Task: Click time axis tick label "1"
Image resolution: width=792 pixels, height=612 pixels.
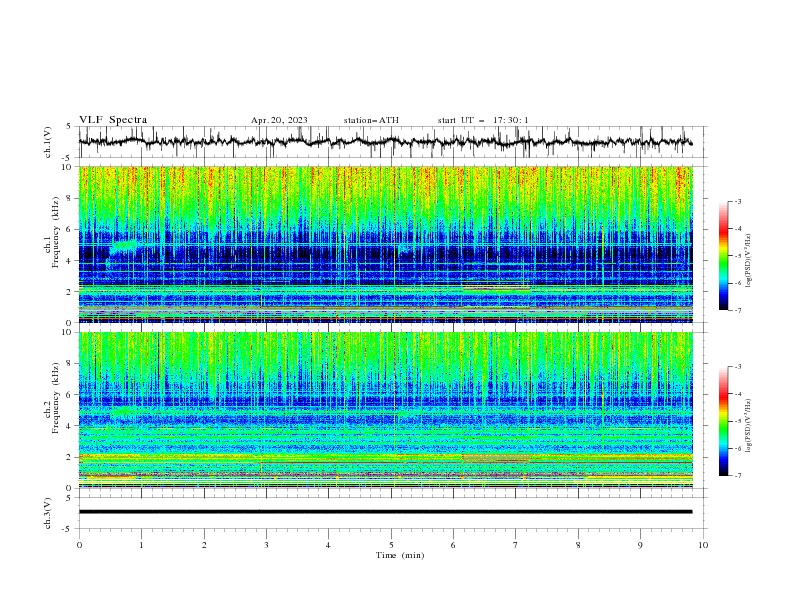Action: pos(141,545)
